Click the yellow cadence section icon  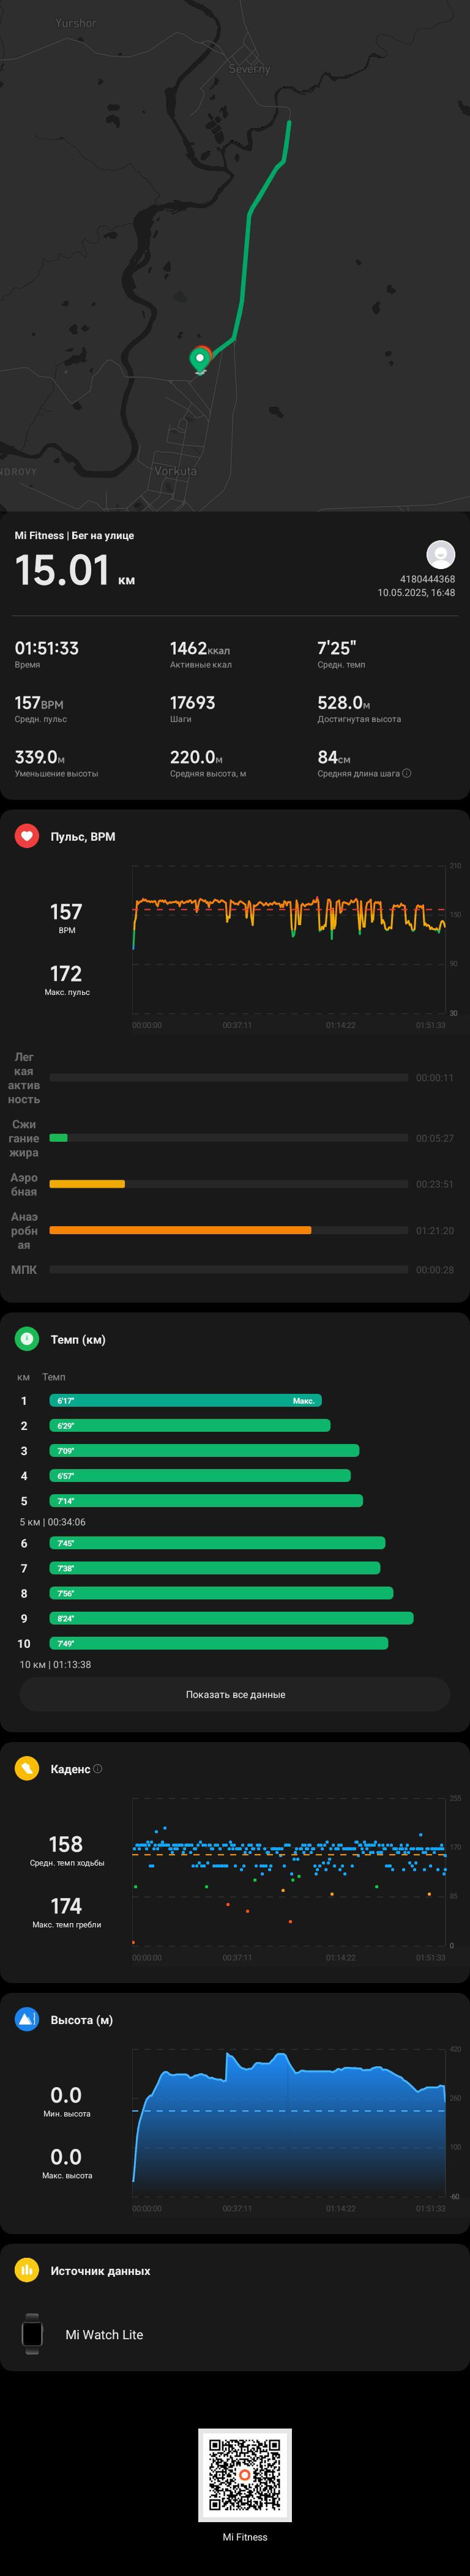[x=27, y=1769]
